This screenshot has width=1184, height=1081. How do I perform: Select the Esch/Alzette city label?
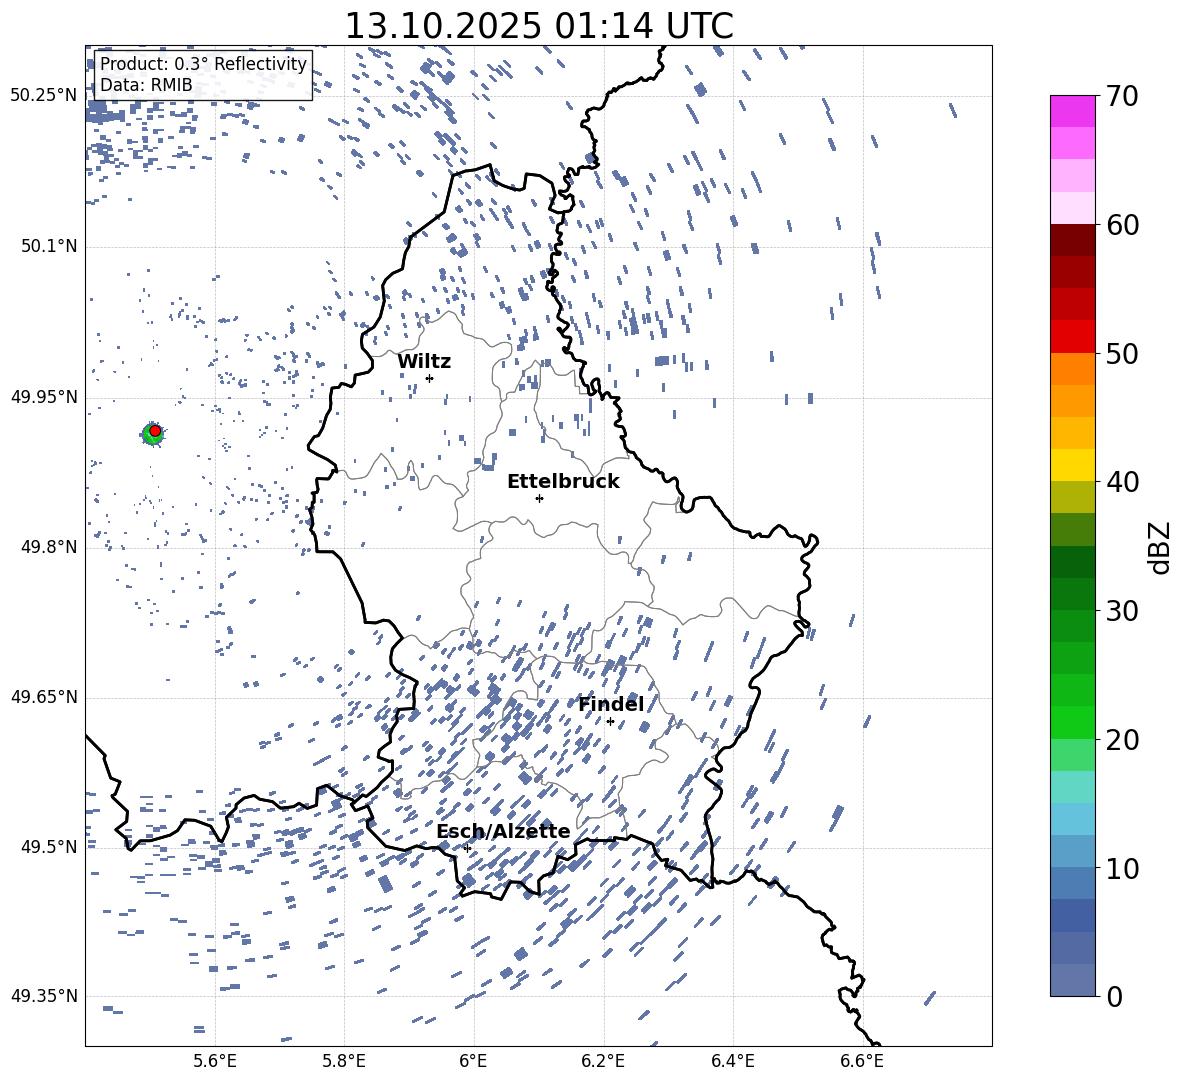click(503, 832)
